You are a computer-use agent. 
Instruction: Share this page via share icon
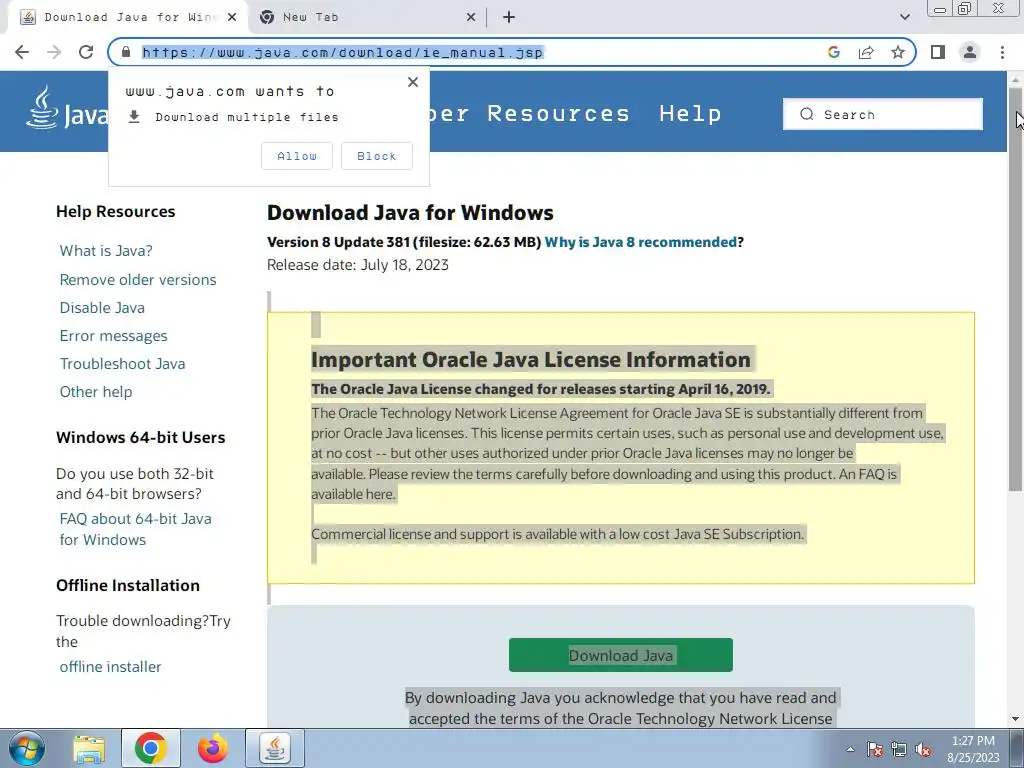(x=866, y=52)
